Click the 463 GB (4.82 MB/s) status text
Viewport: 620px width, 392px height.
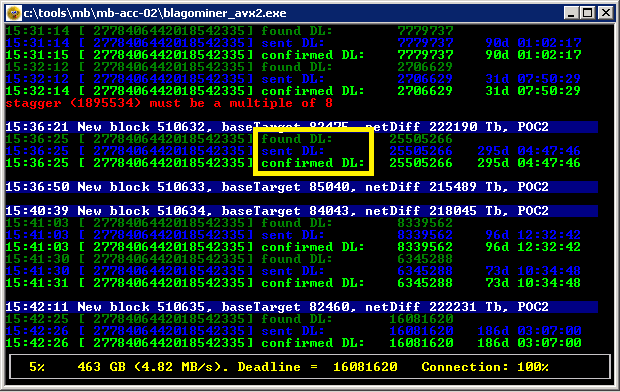(x=153, y=367)
